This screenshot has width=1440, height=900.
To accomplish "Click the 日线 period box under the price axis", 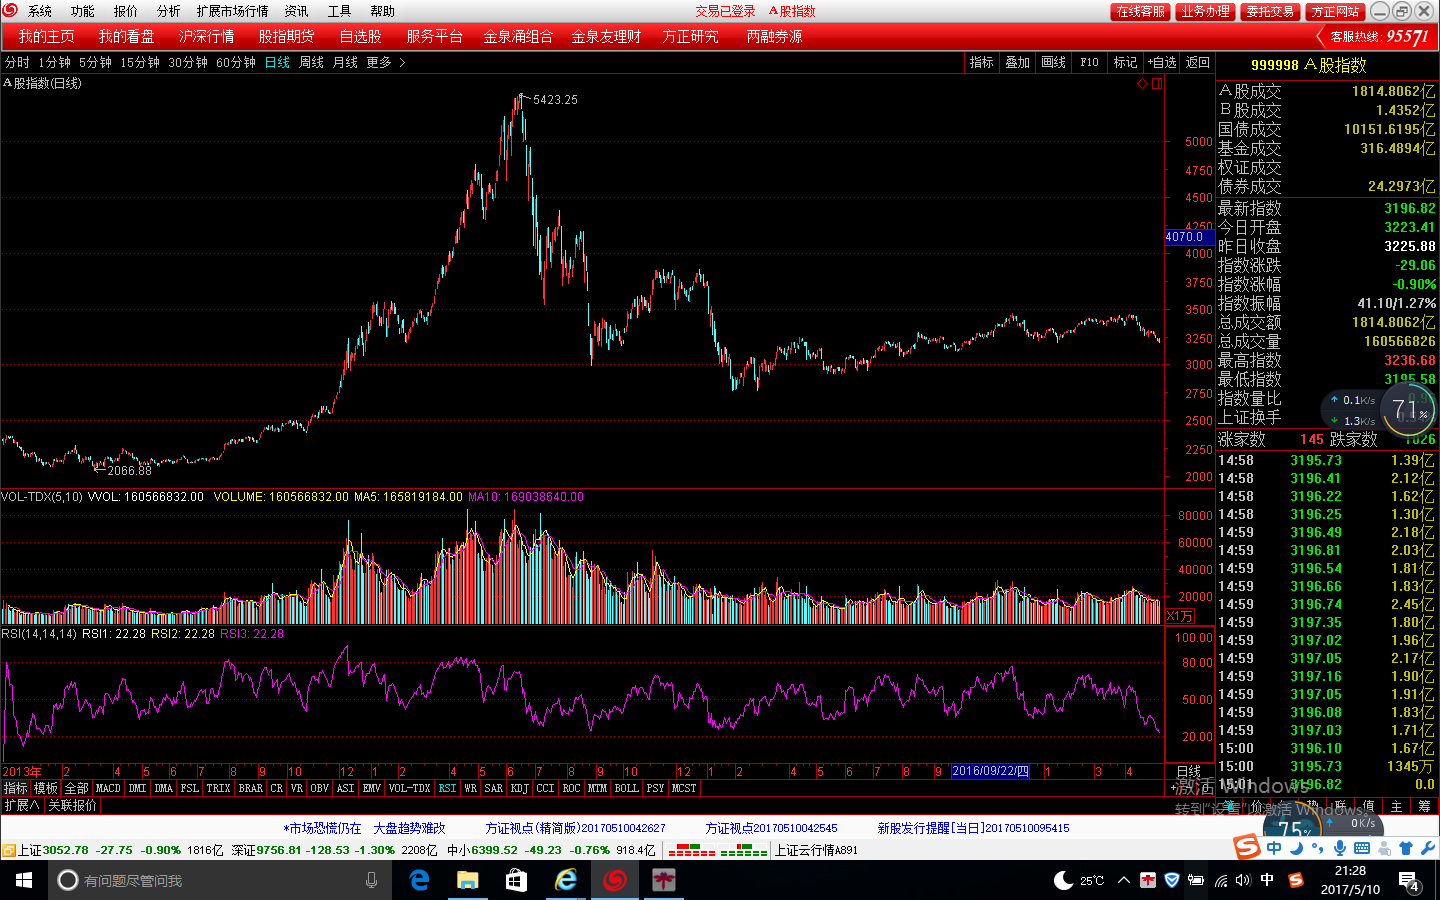I will 1189,772.
